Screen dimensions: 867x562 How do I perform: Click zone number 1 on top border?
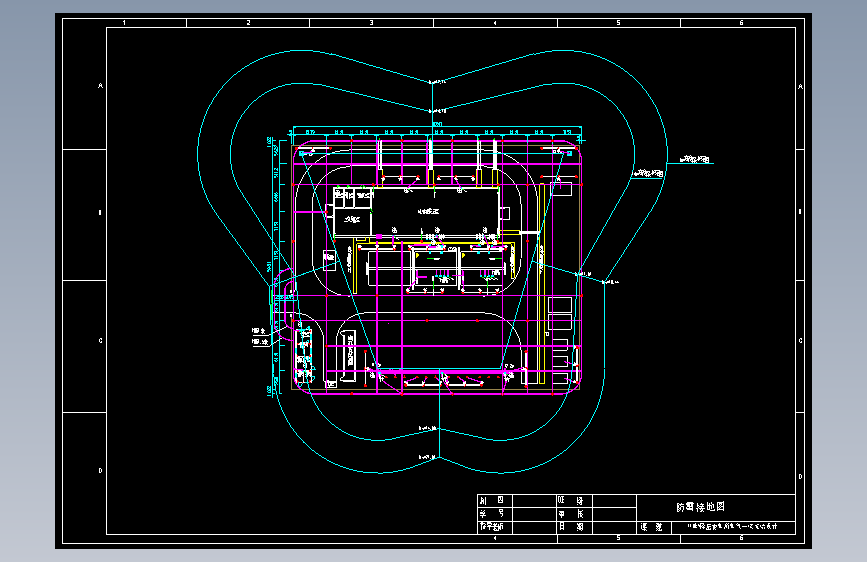tap(124, 23)
